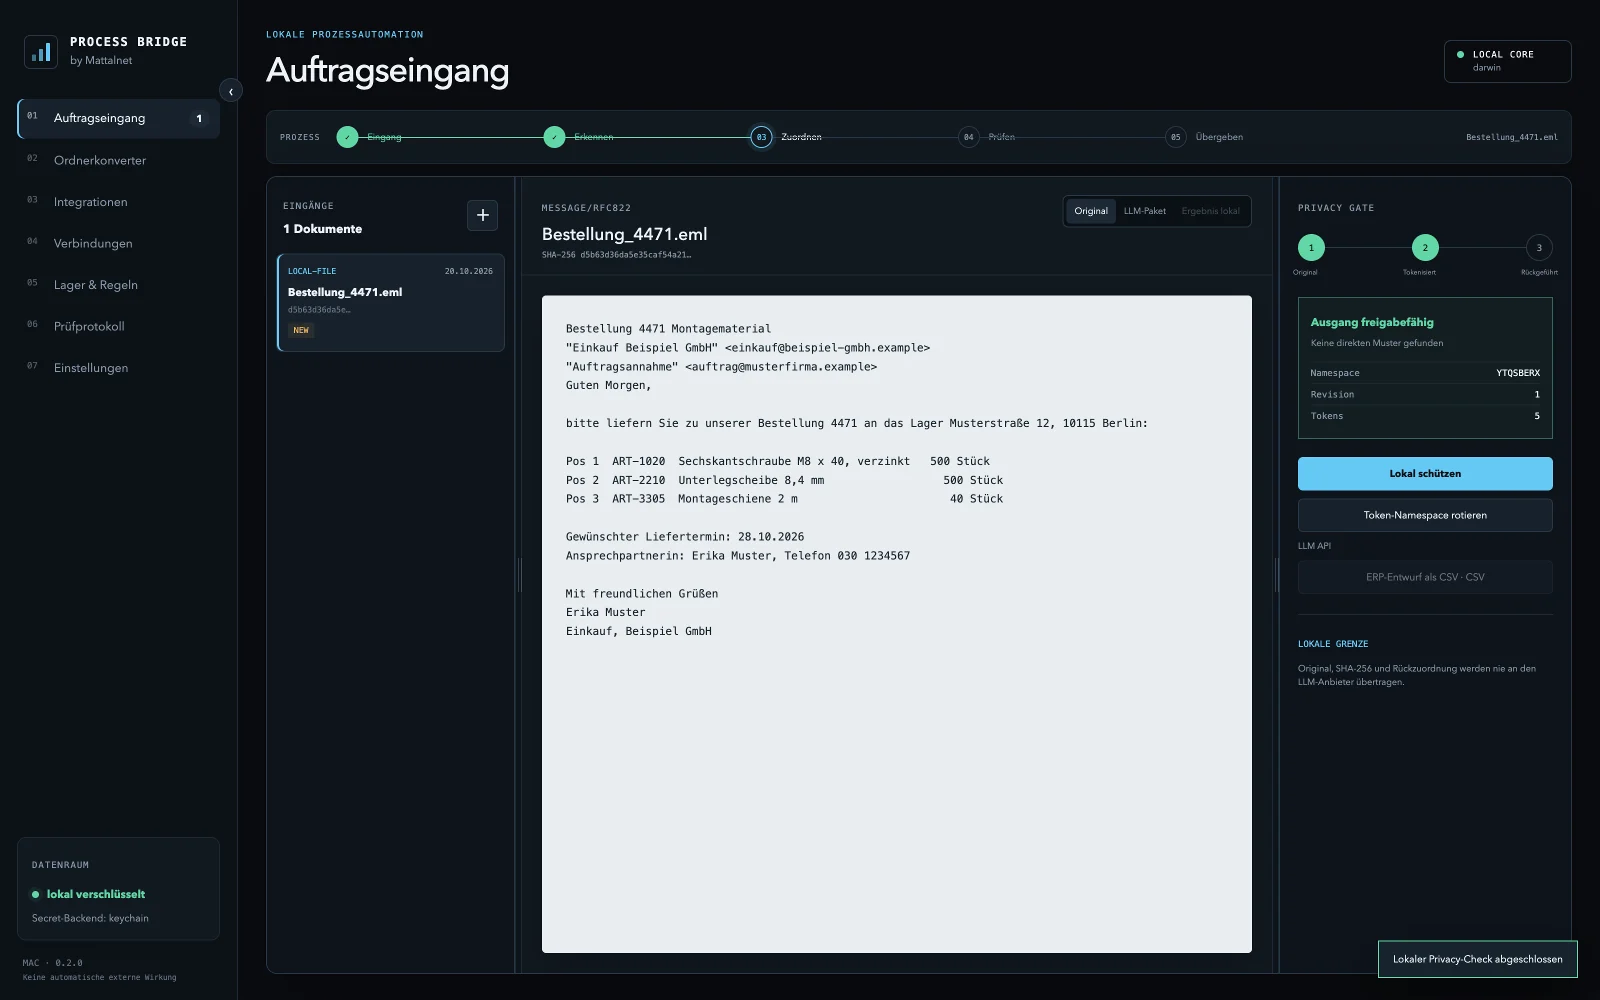Screen dimensions: 1600x1000
Task: Click the right panel resize handle
Action: pos(1277,575)
